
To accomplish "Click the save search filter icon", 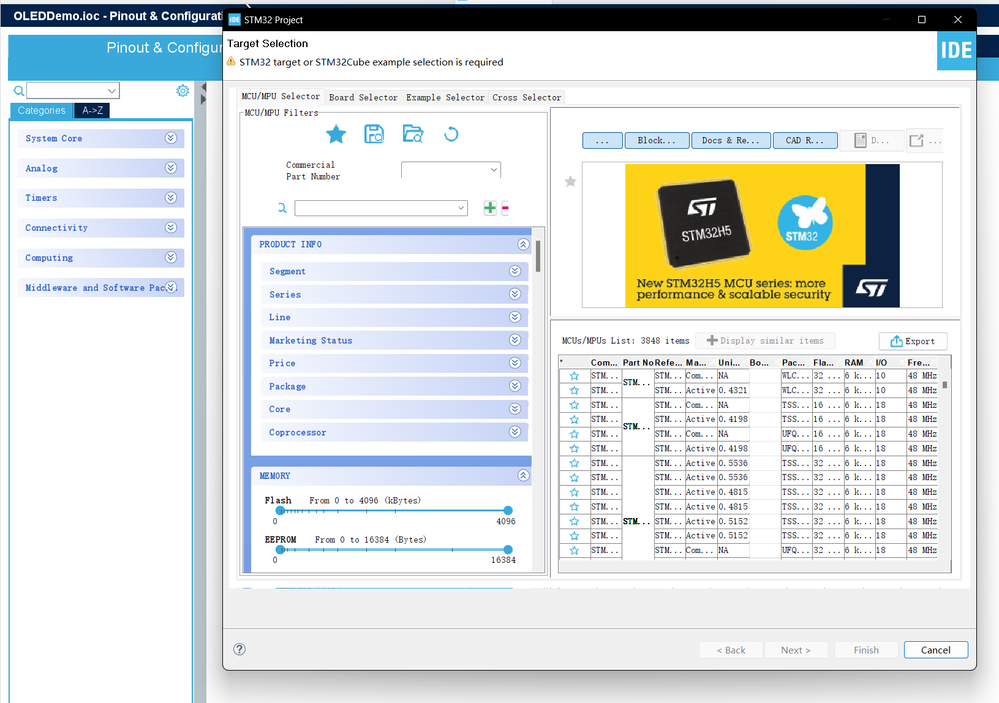I will tap(374, 134).
